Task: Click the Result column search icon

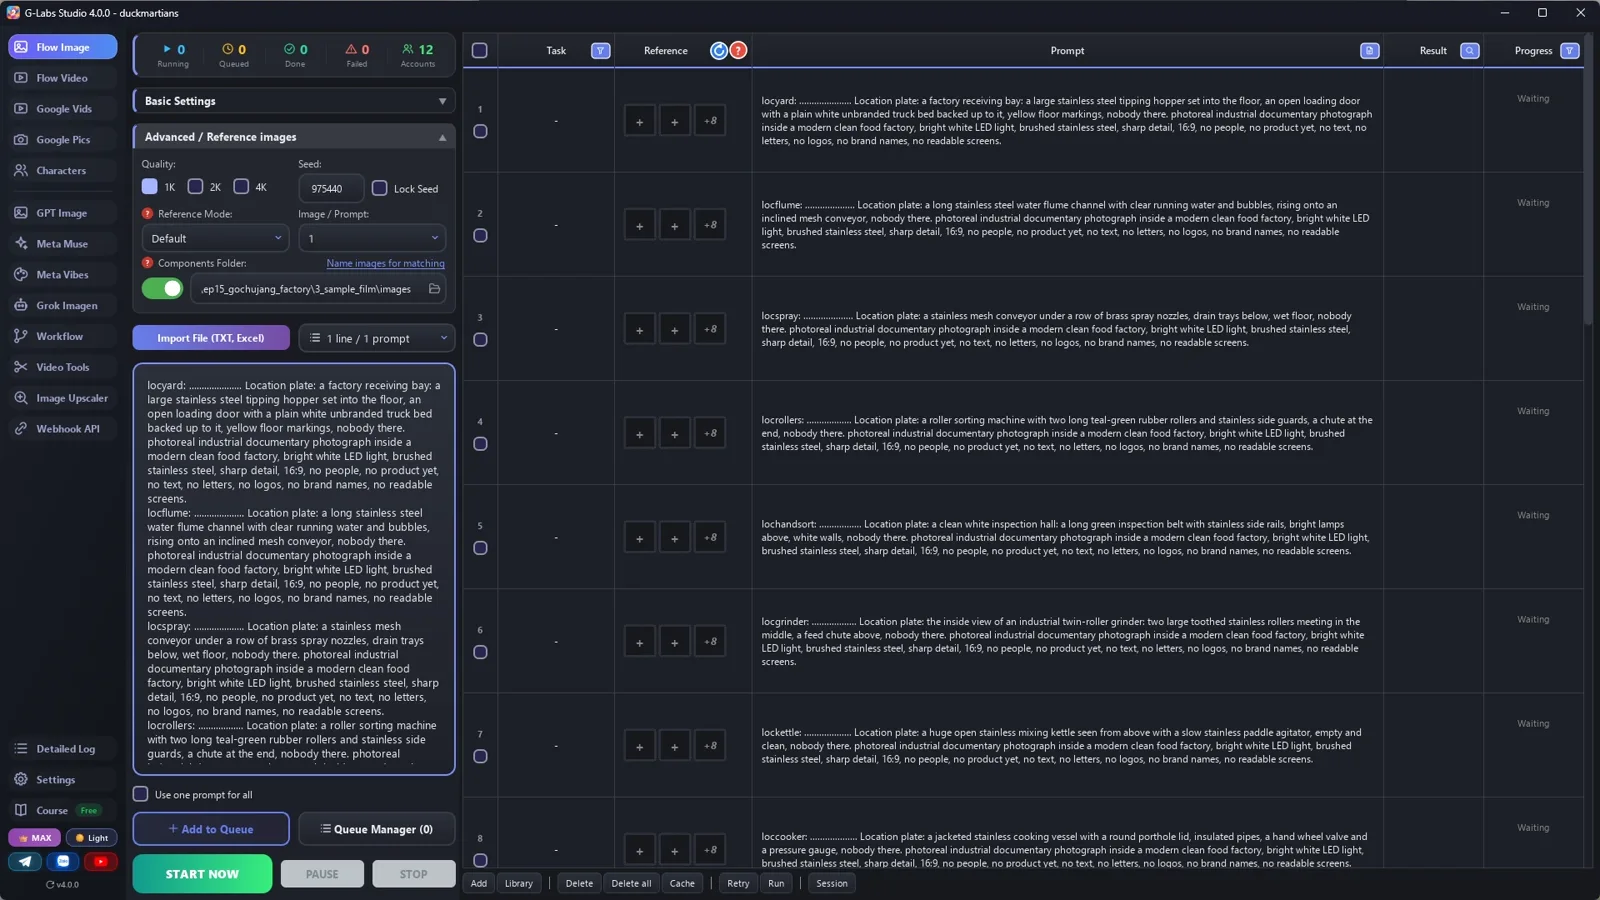Action: point(1469,51)
